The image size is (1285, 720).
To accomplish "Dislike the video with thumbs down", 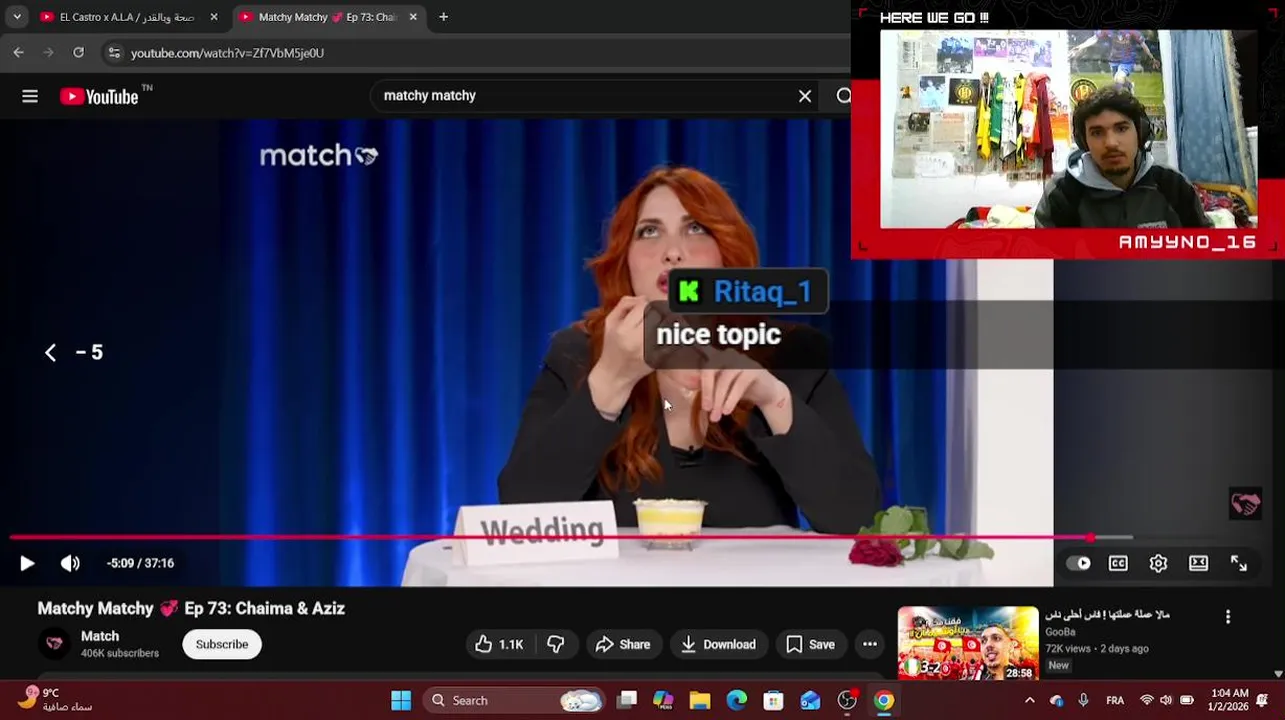I will pos(556,645).
